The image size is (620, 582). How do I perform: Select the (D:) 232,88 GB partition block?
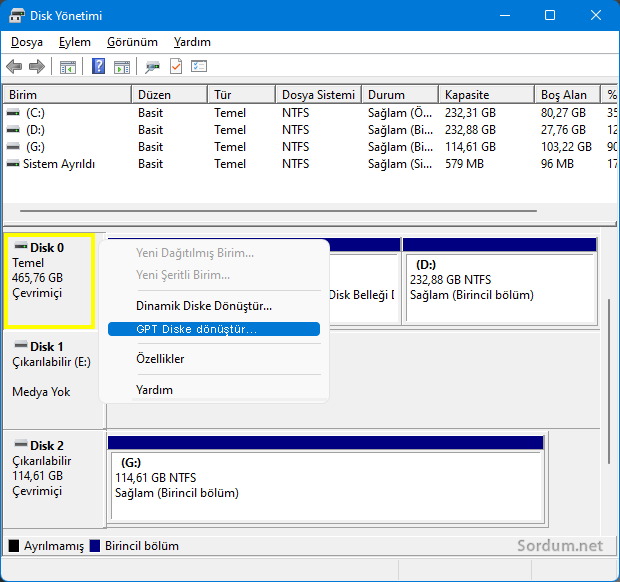coord(500,281)
